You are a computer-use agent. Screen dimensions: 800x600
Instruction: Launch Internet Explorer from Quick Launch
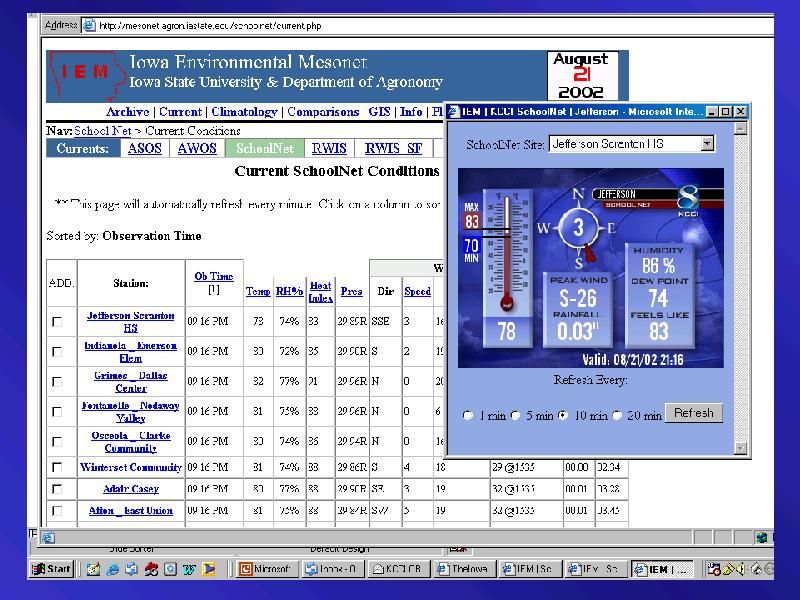click(113, 569)
